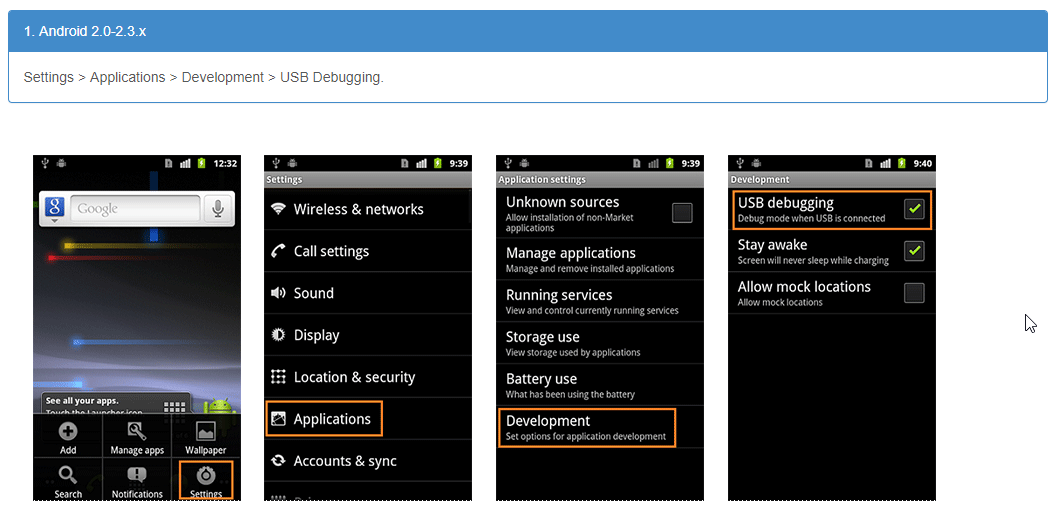1057x513 pixels.
Task: Select Development in Application settings
Action: pos(586,427)
